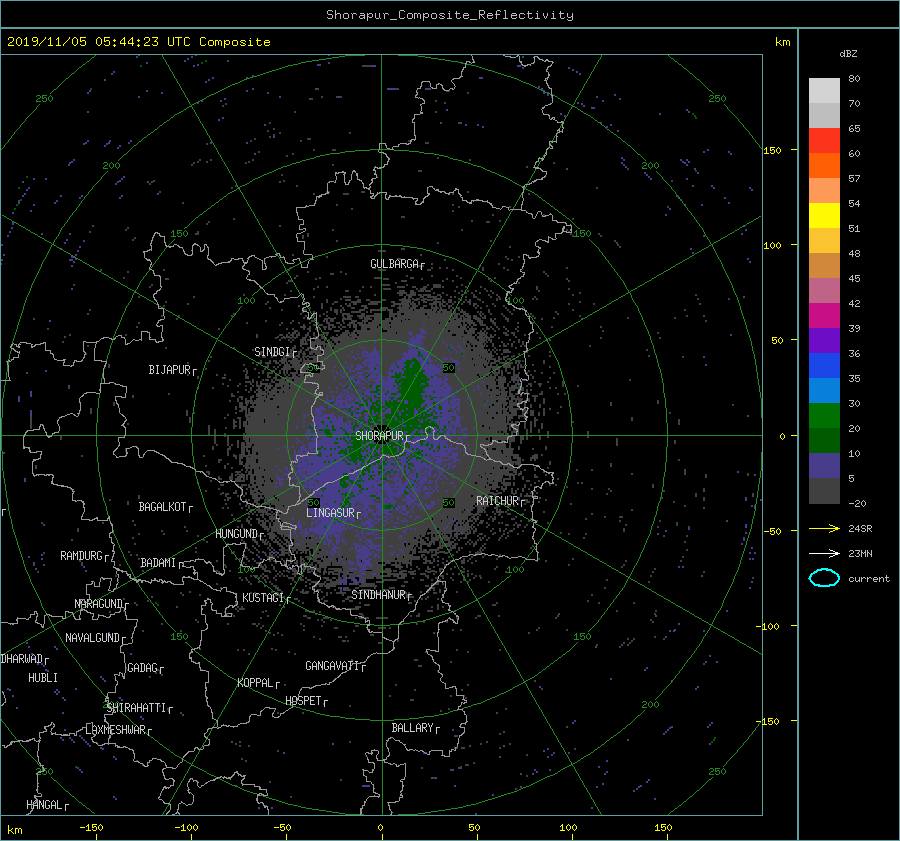900x841 pixels.
Task: Click the KUSTAGI city label
Action: coord(263,598)
